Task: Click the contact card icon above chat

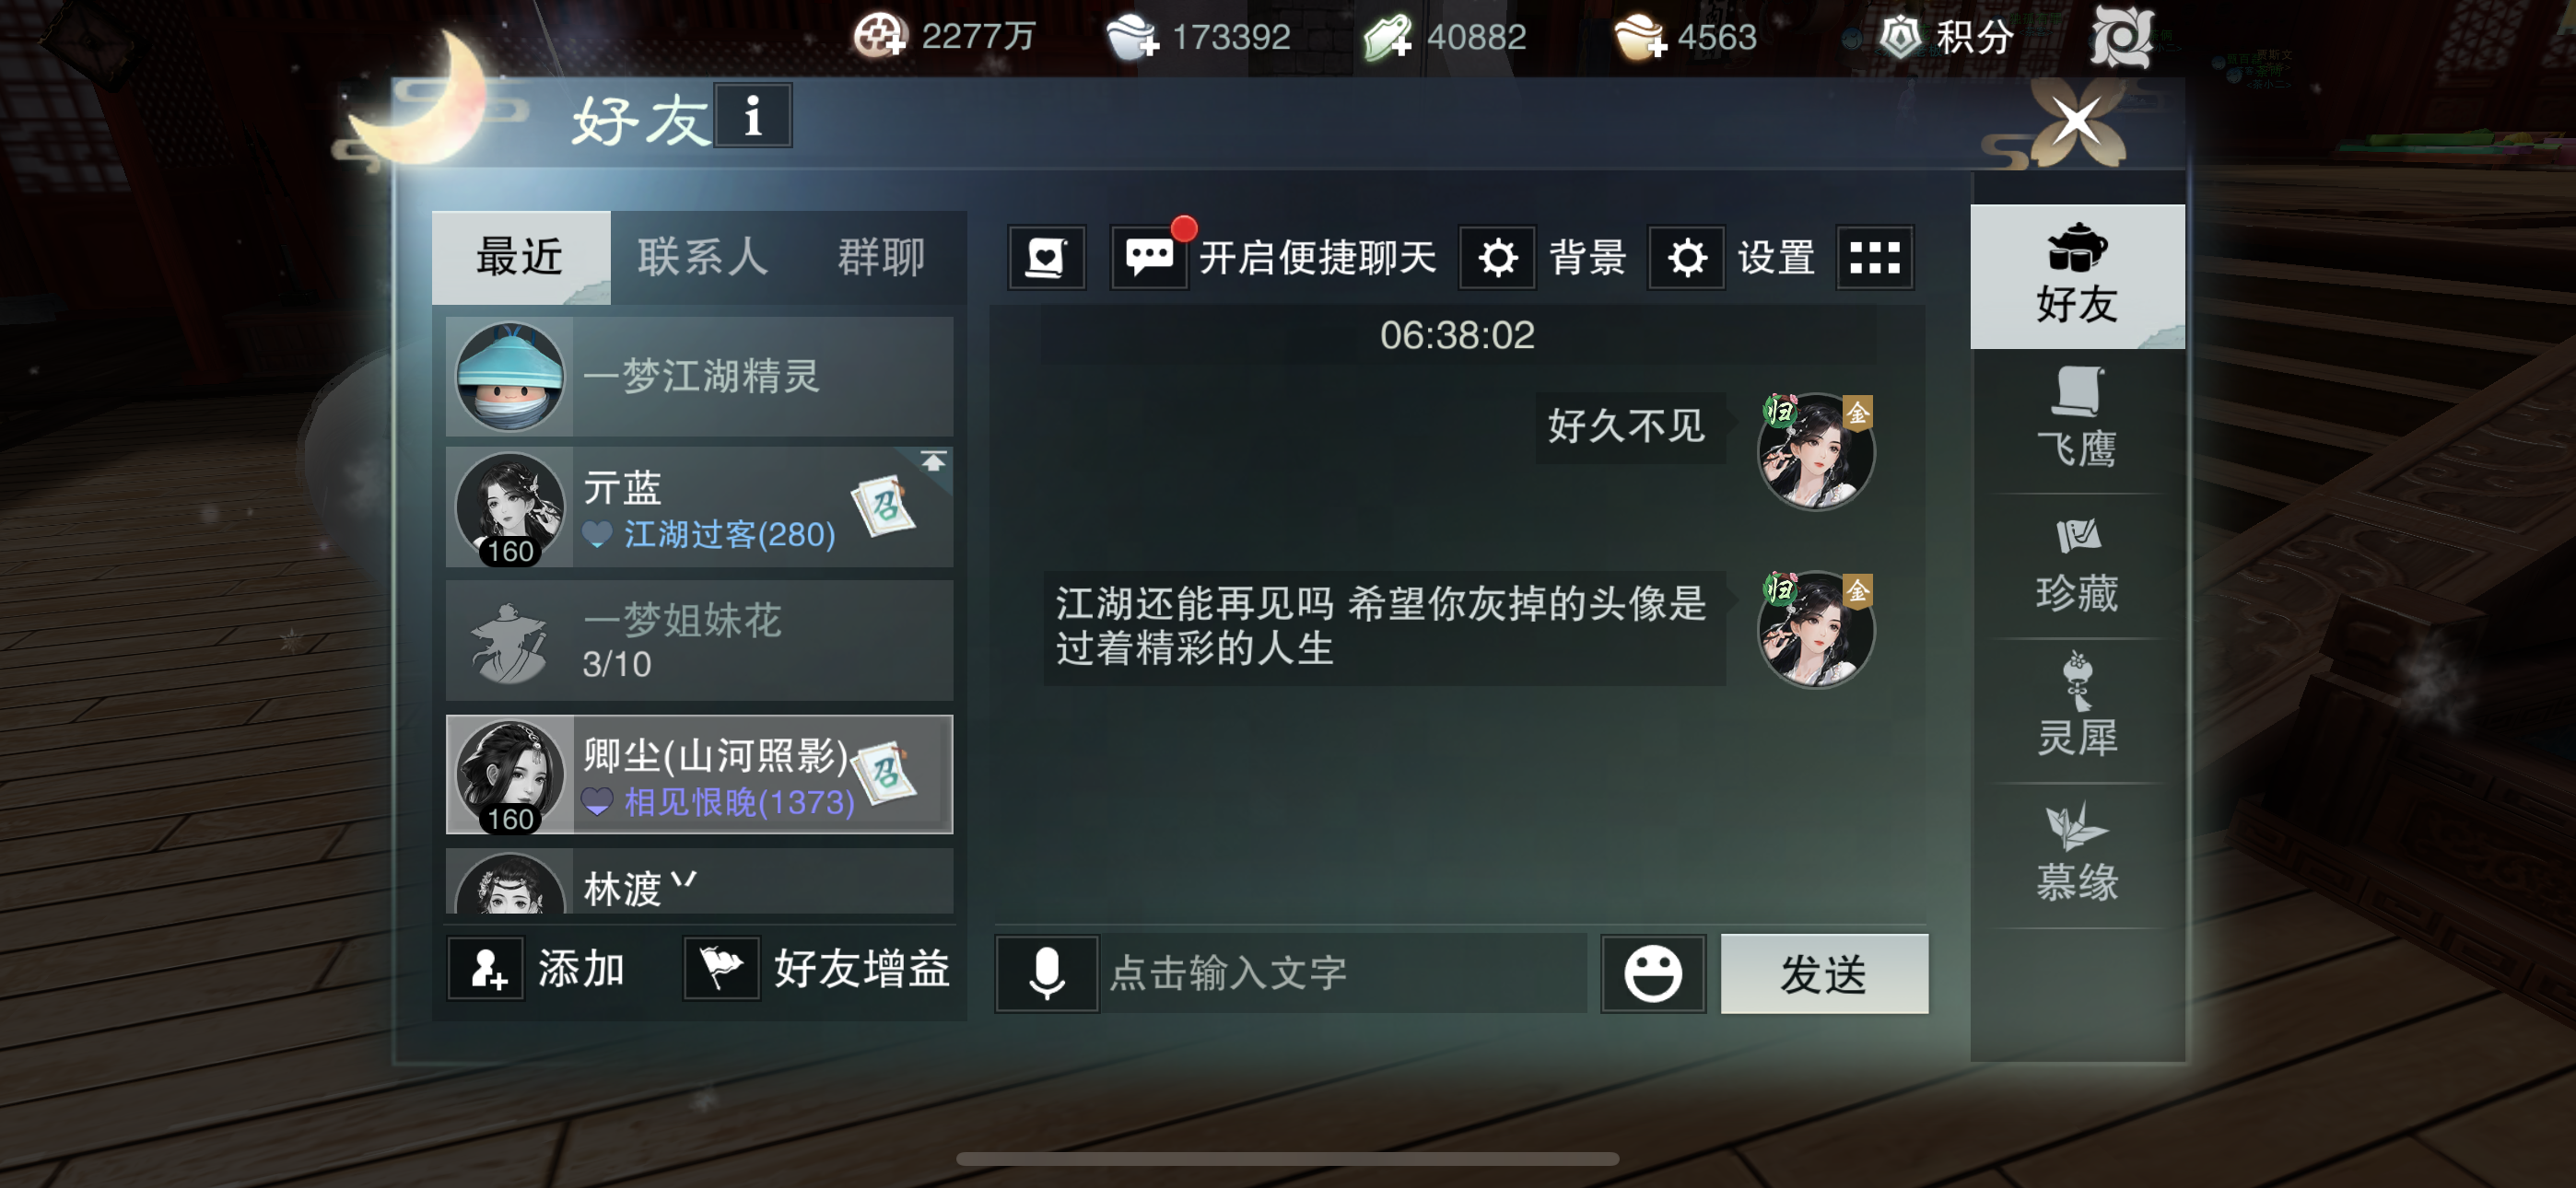Action: [x=1046, y=258]
